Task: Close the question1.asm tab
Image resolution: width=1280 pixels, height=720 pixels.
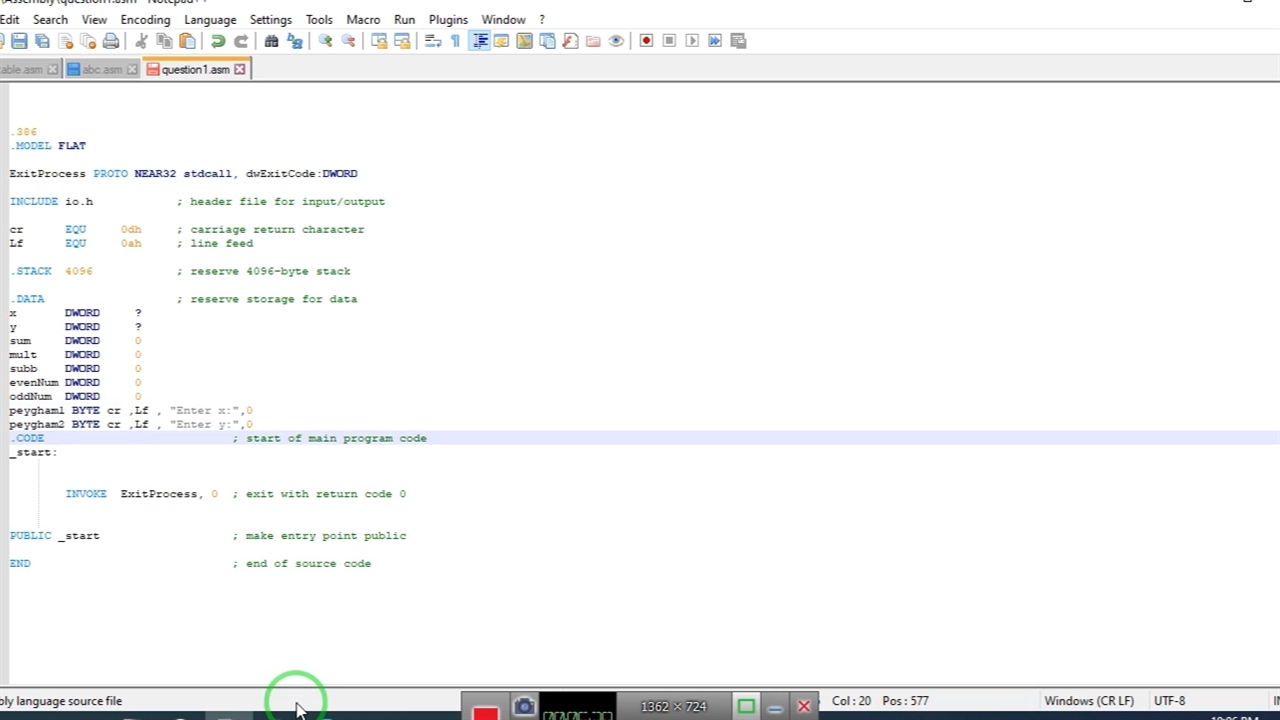Action: pos(239,69)
